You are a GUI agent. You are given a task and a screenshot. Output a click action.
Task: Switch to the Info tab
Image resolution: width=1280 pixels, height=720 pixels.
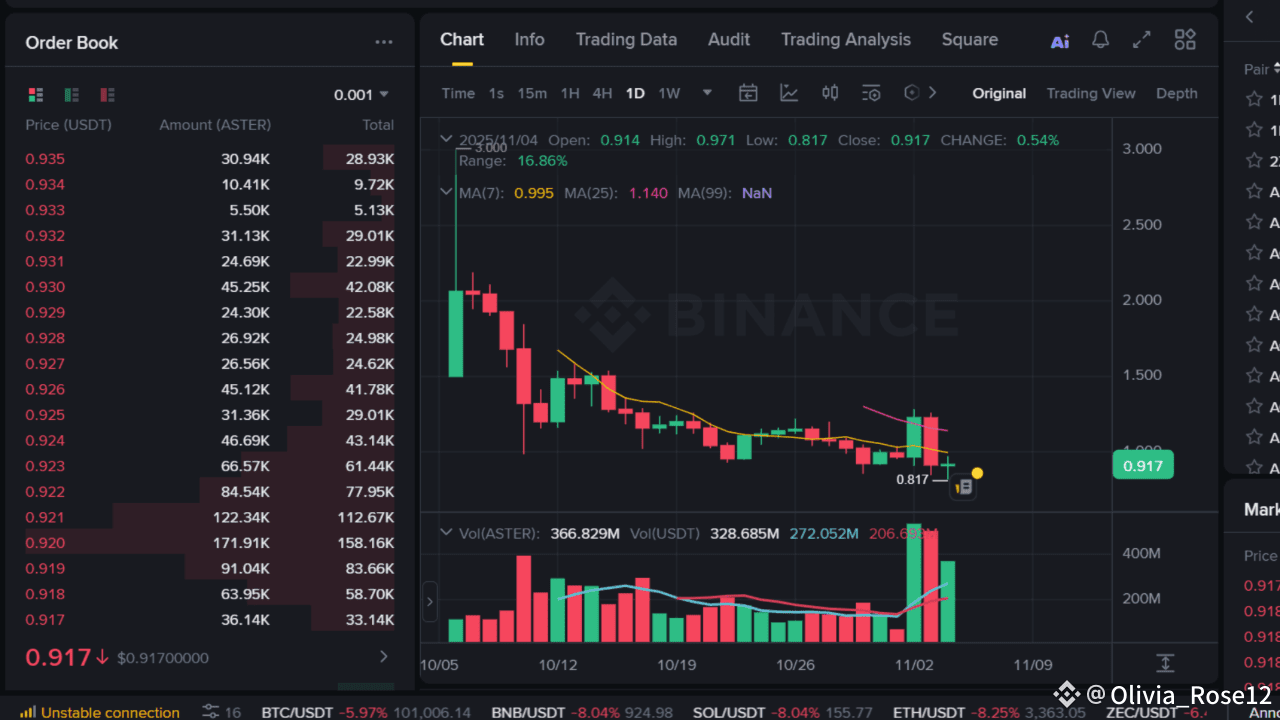(529, 40)
